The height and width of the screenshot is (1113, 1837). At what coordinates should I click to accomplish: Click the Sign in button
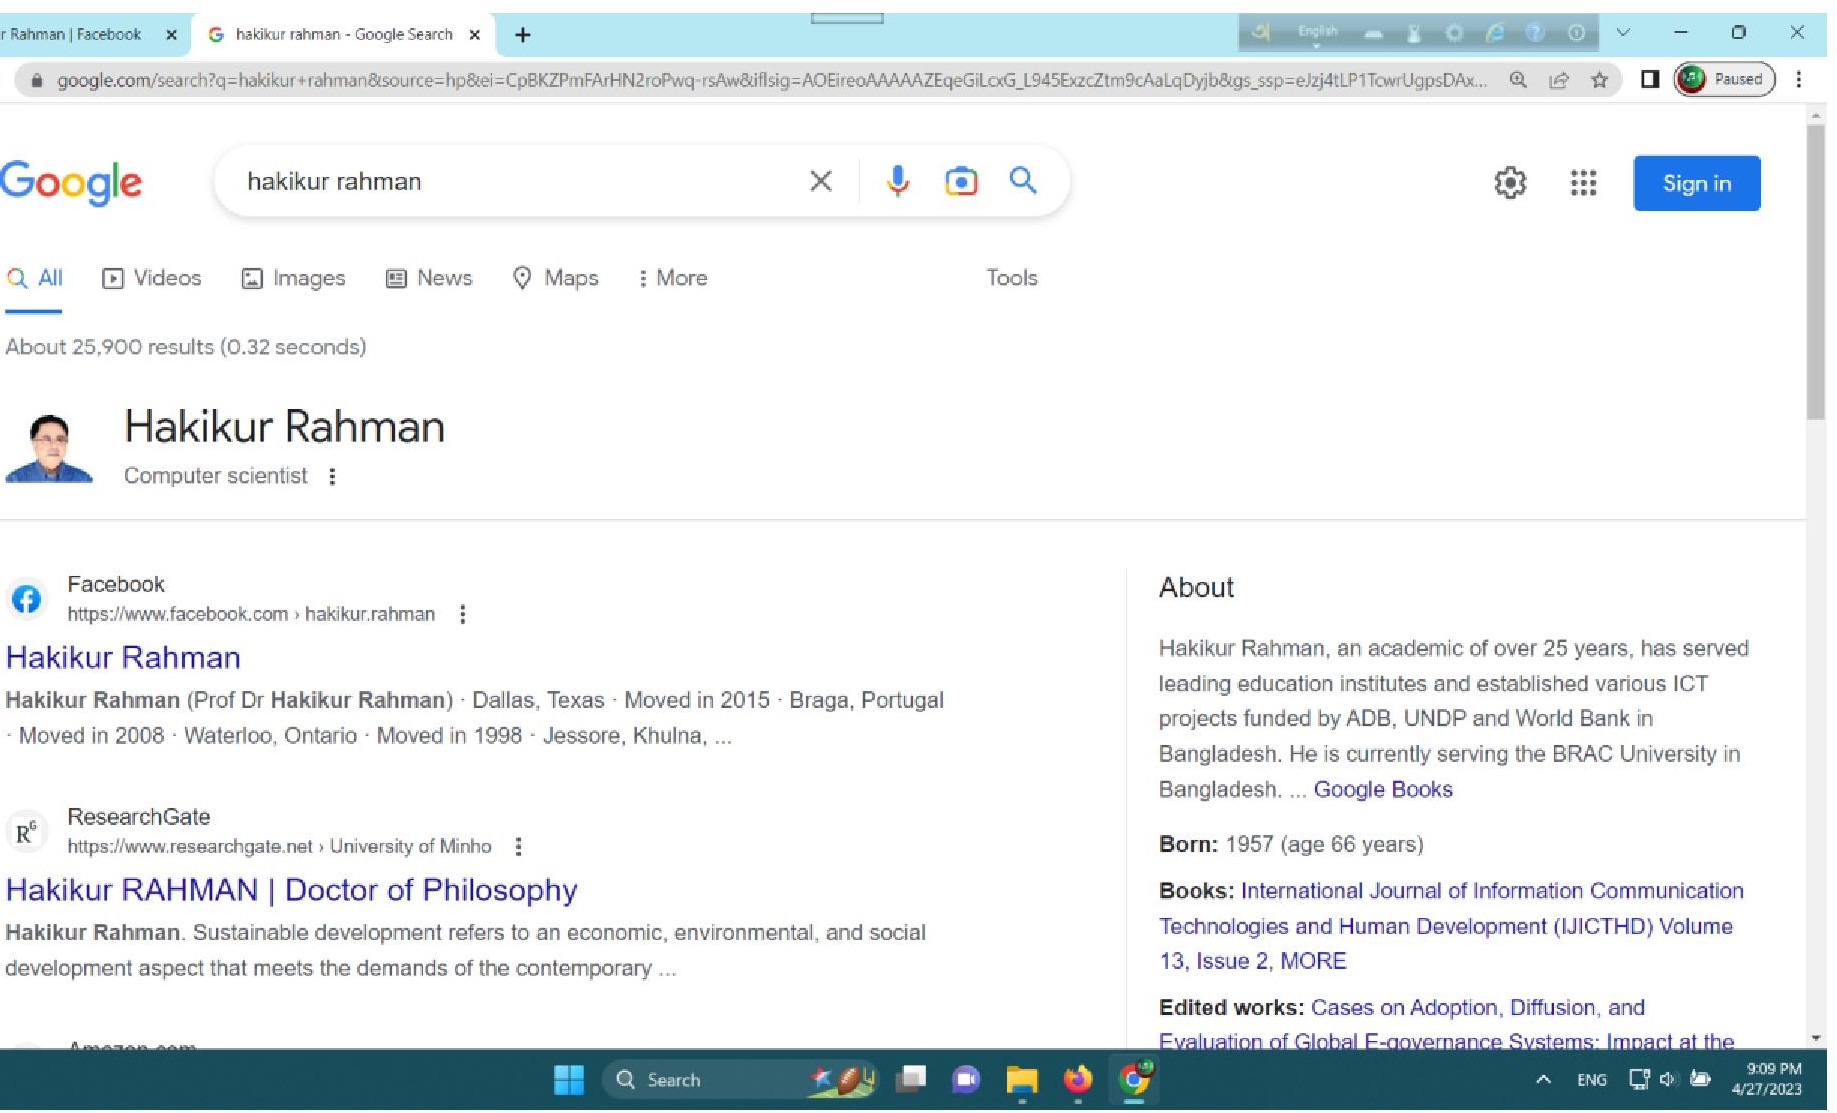pyautogui.click(x=1696, y=183)
